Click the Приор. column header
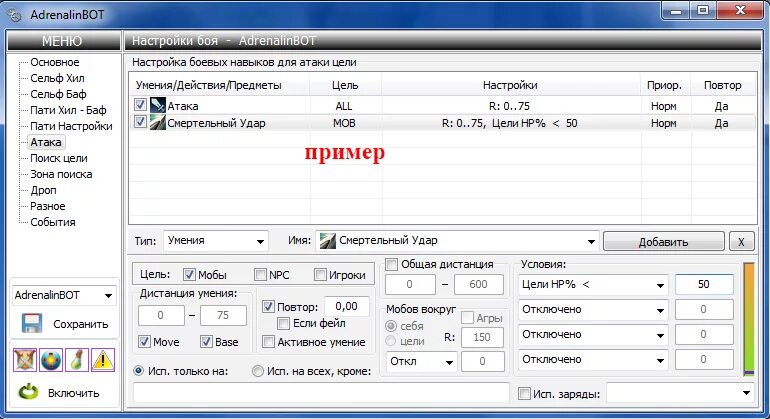Image resolution: width=770 pixels, height=419 pixels. point(665,85)
